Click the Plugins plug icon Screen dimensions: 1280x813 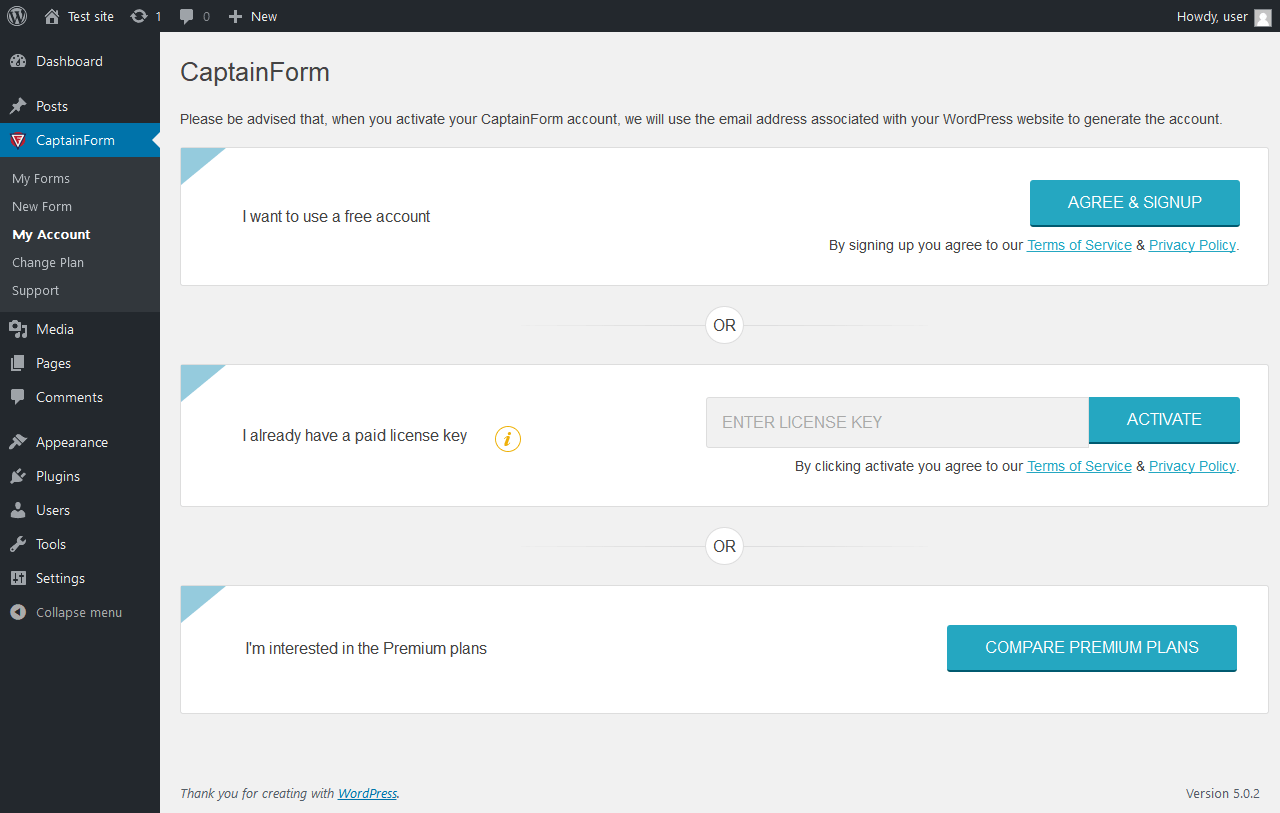point(18,476)
